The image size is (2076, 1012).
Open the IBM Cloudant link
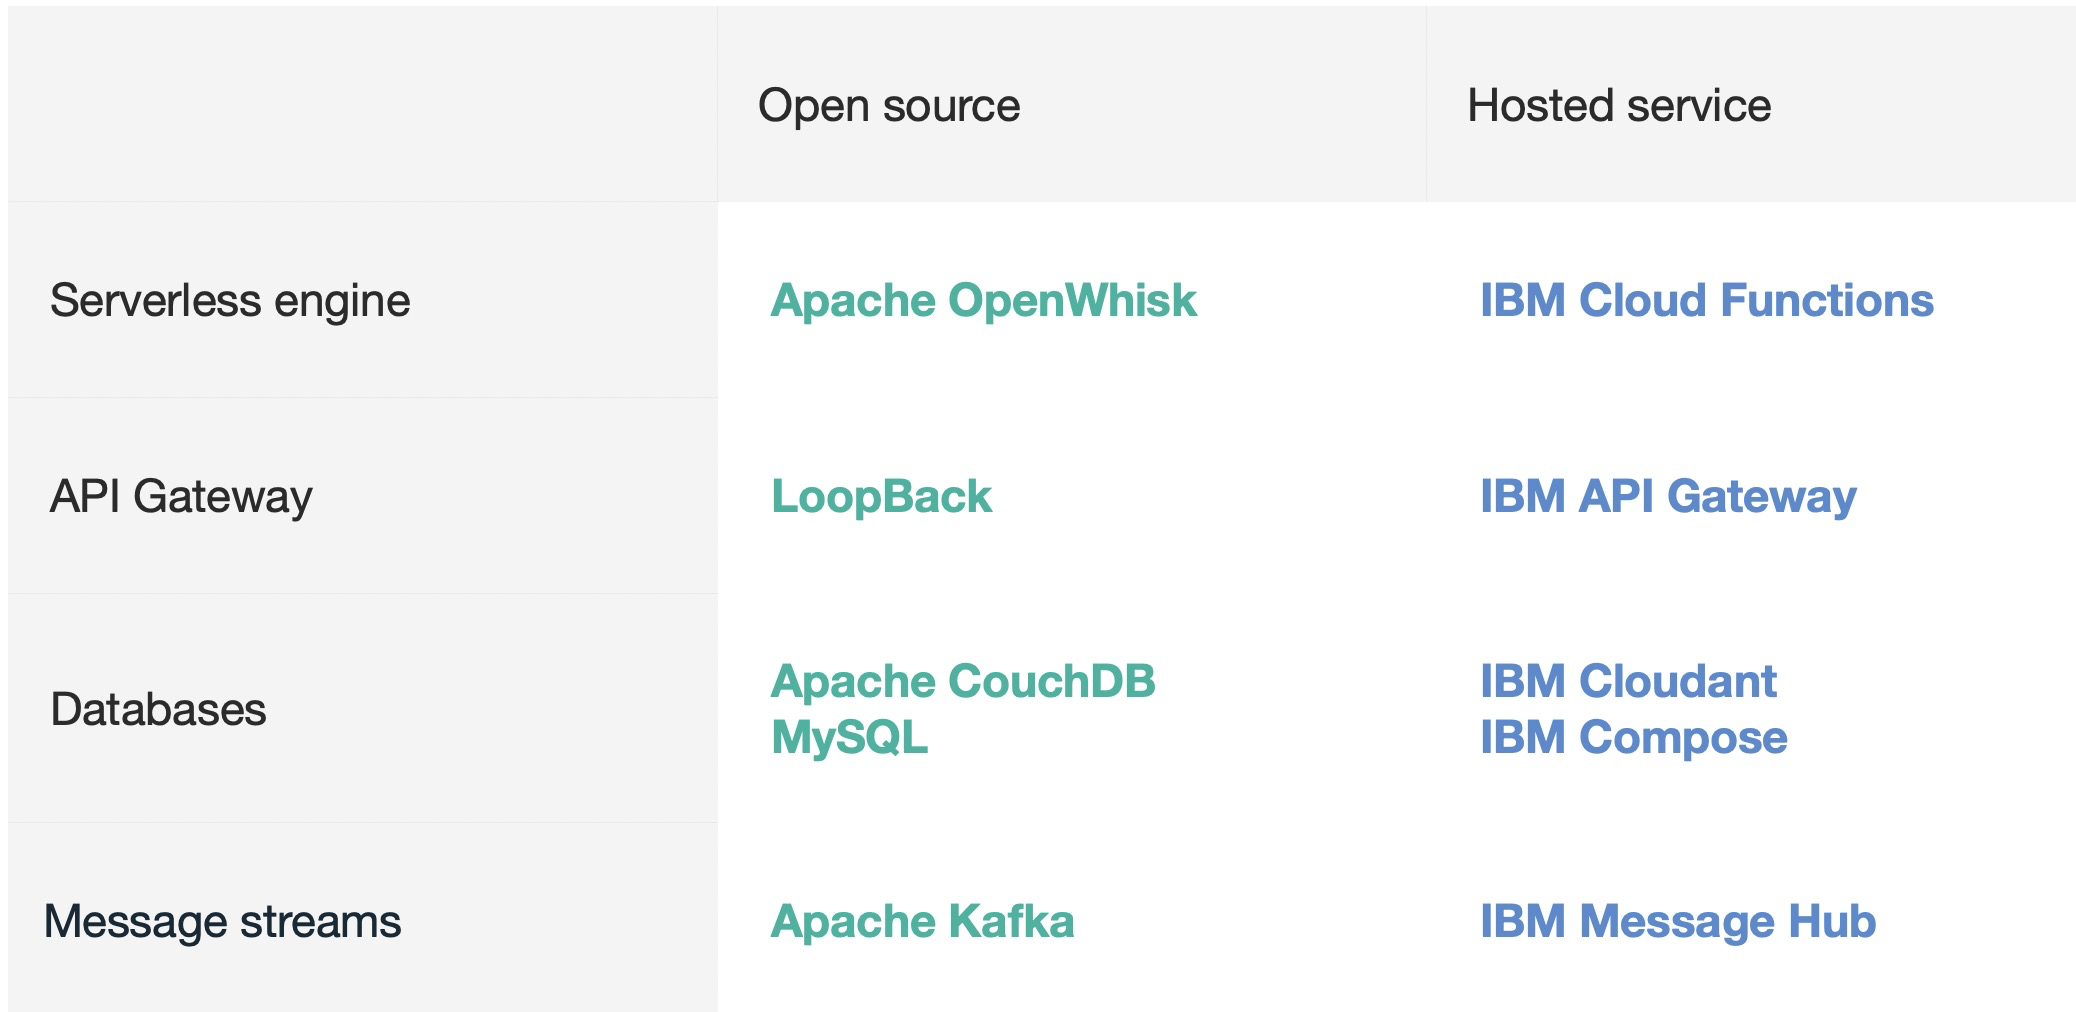pyautogui.click(x=1628, y=681)
